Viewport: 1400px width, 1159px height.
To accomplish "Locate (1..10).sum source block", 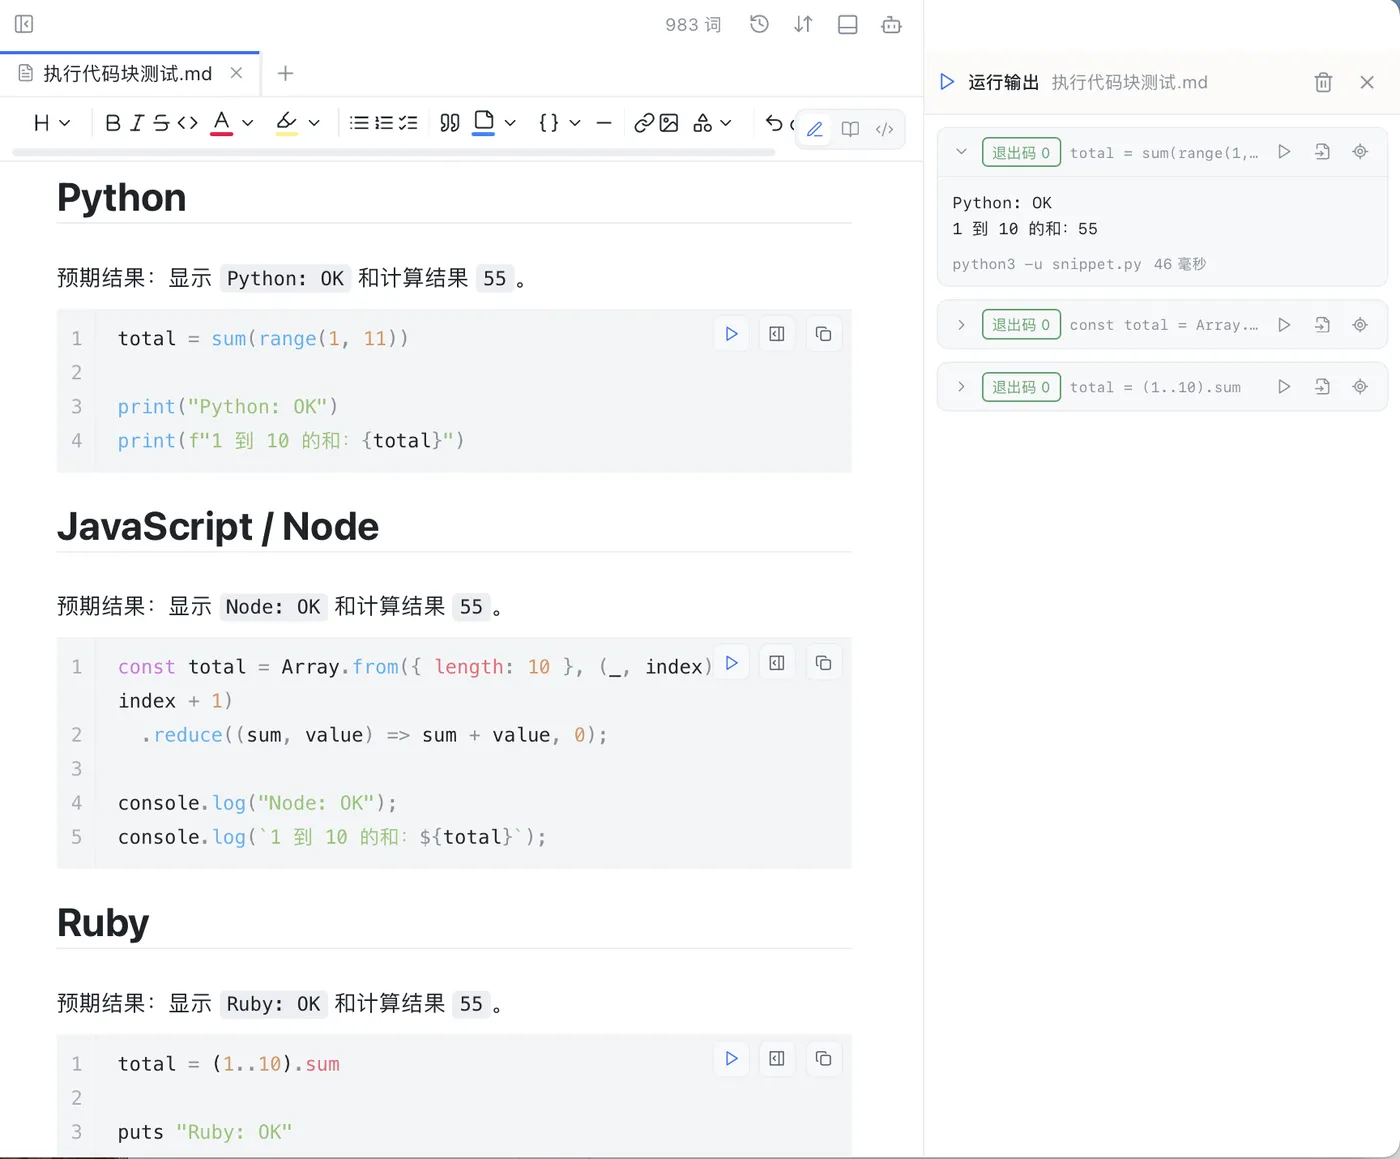I will click(1360, 387).
